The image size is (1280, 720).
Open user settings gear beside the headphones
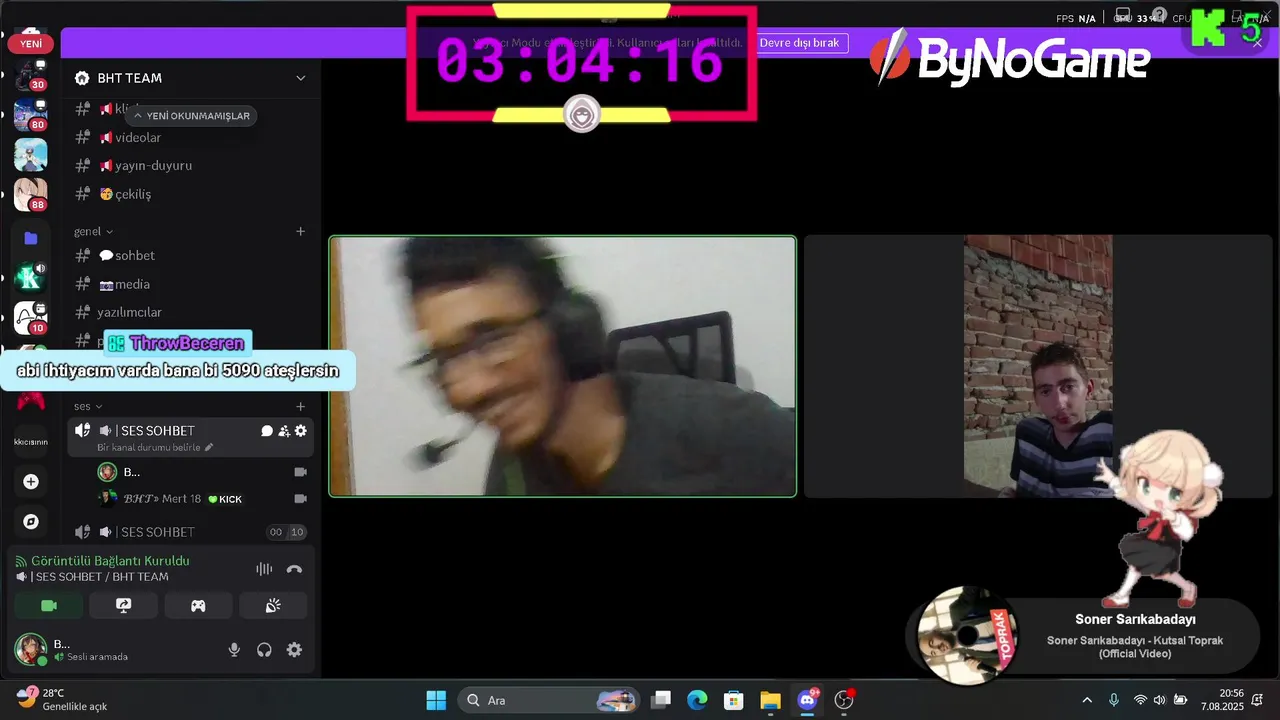(294, 650)
